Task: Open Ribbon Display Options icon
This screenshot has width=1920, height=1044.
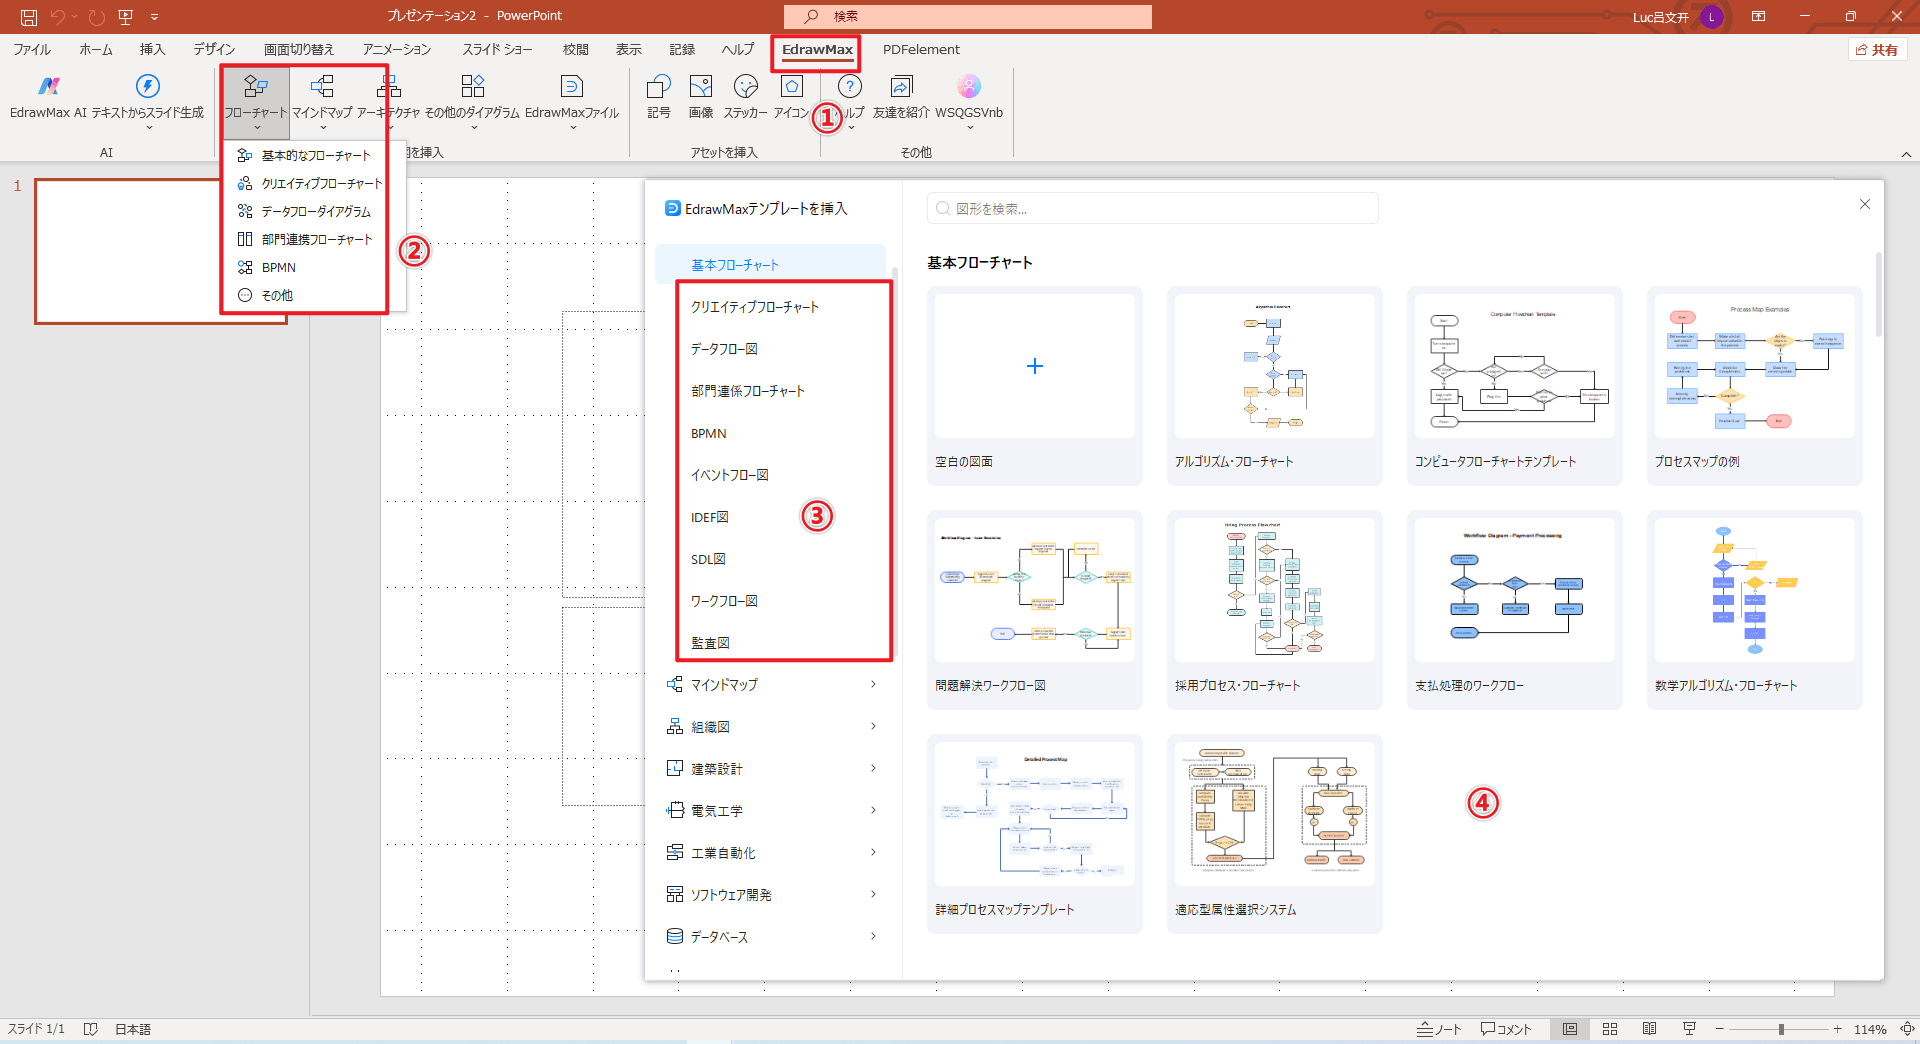Action: point(1758,17)
